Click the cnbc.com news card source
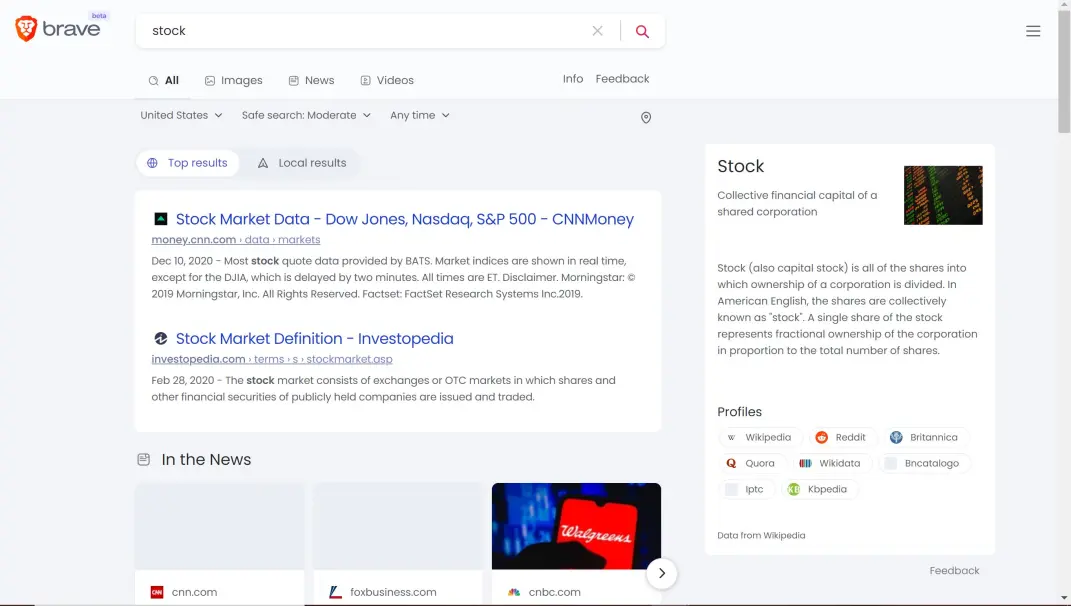The image size is (1071, 606). point(555,592)
